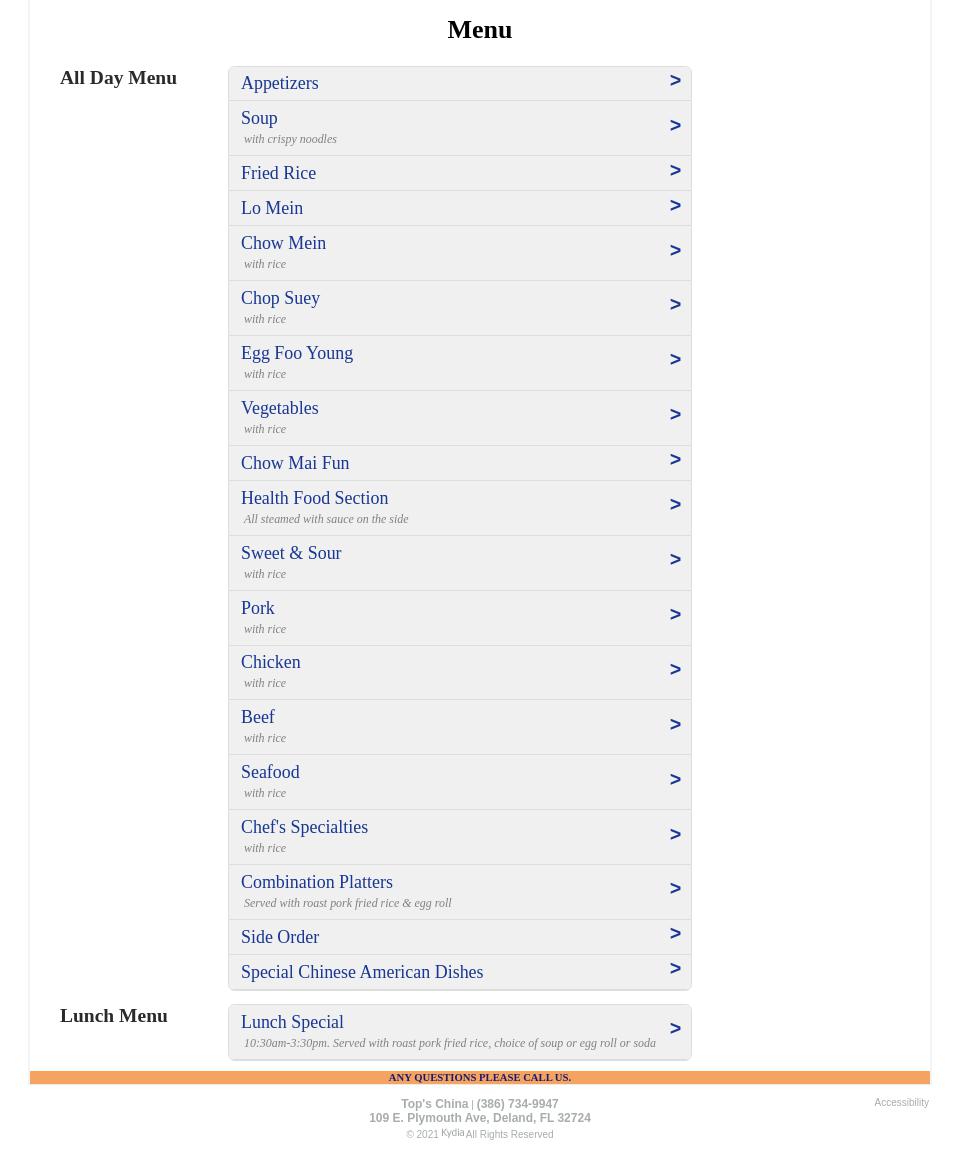Expand the Chop Suey chevron
Image resolution: width=960 pixels, height=1162 pixels.
675,305
